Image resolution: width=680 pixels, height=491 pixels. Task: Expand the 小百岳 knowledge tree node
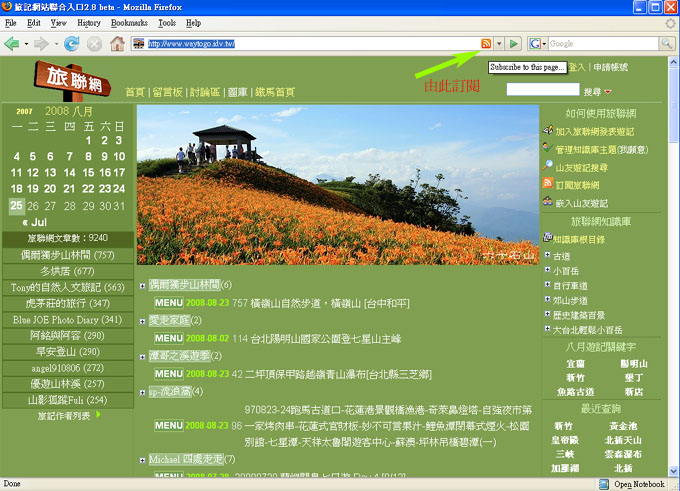tap(546, 270)
